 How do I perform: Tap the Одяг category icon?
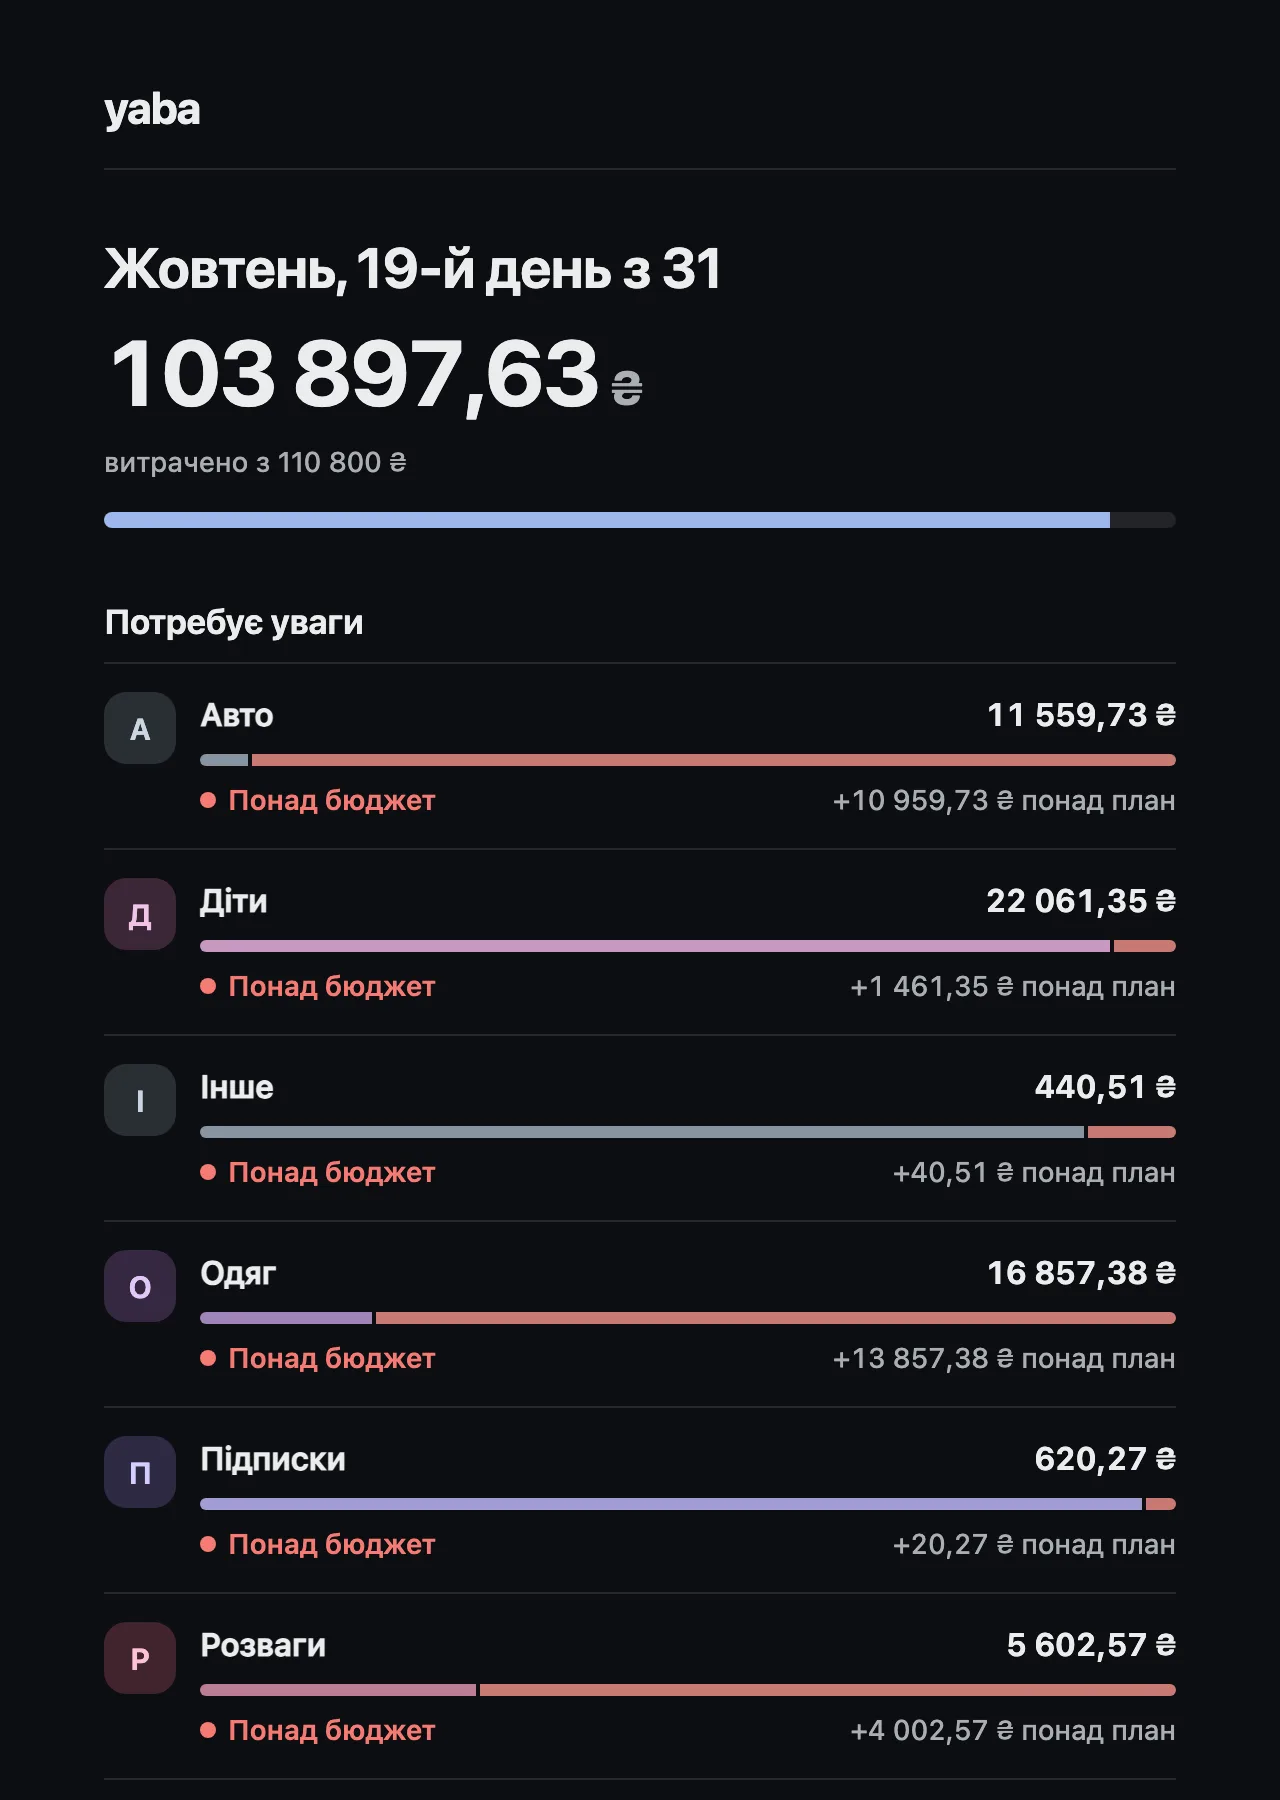click(140, 1286)
